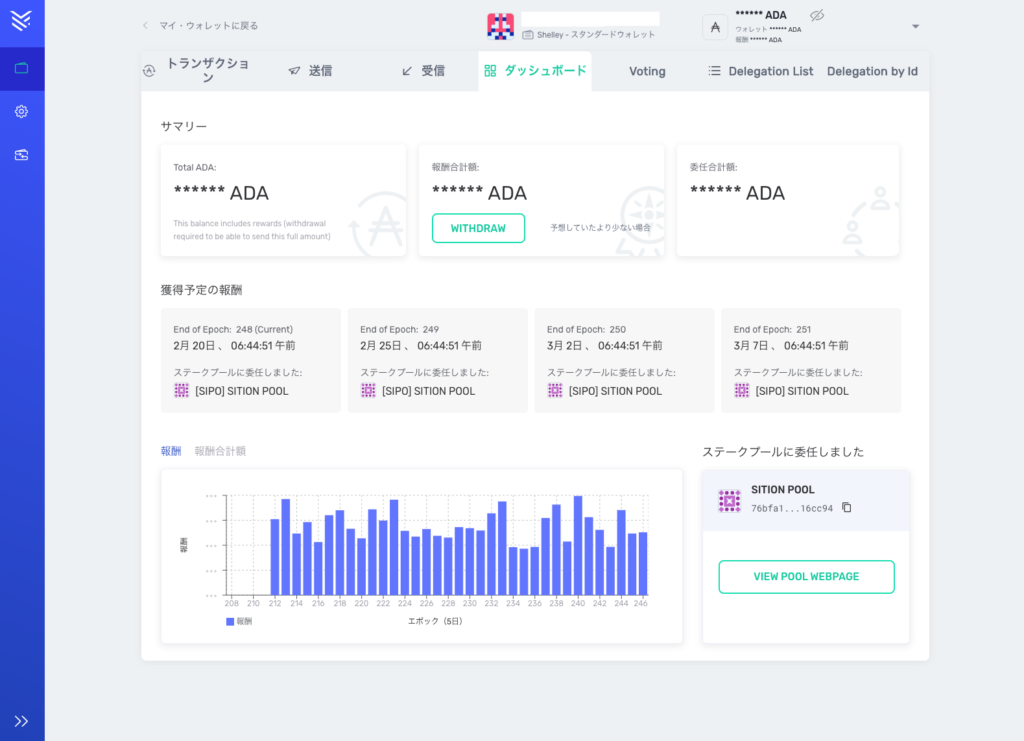Copy the SITION POOL id

[847, 508]
